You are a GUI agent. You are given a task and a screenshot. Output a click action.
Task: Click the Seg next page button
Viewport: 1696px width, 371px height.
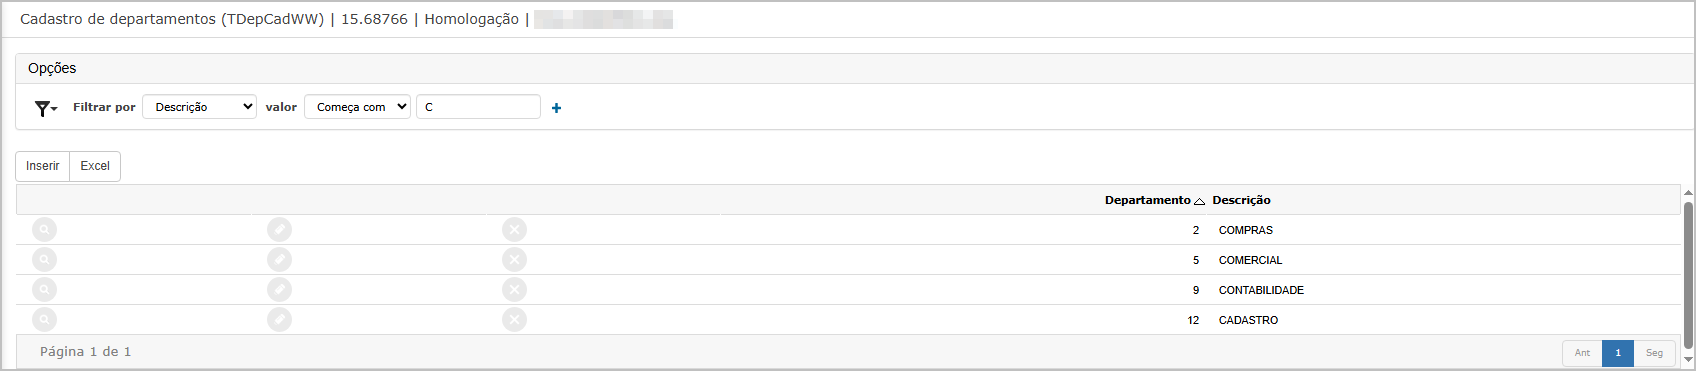(1654, 353)
